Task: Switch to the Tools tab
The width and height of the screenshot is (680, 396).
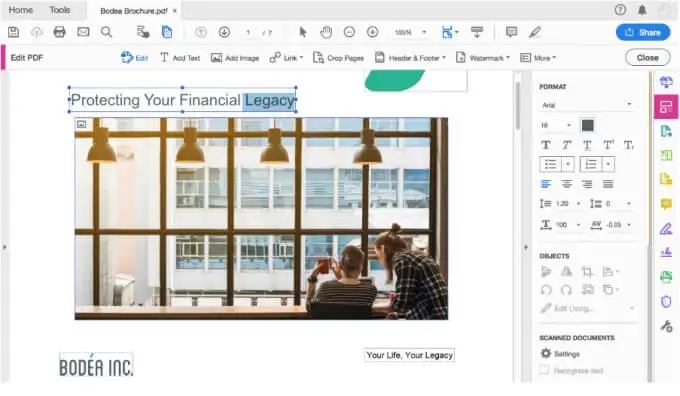Action: (60, 10)
